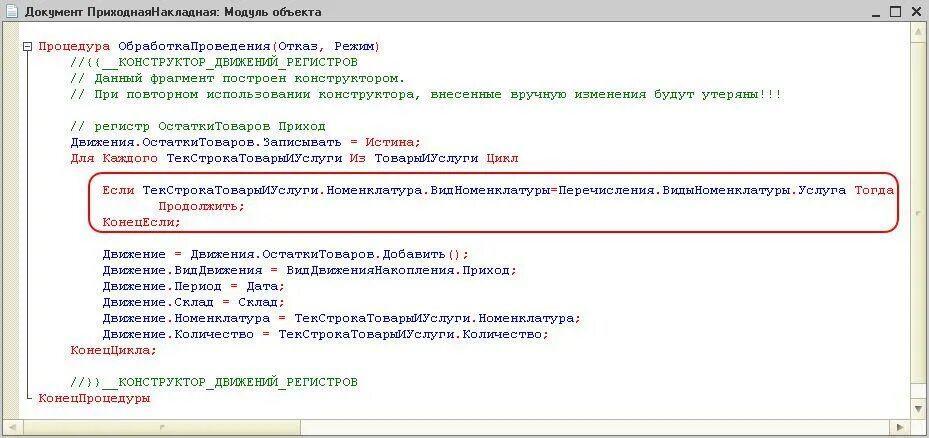Click the comment "регистр ОстаткиТоваров Приход"
Screen dimensions: 929x438
click(x=198, y=126)
